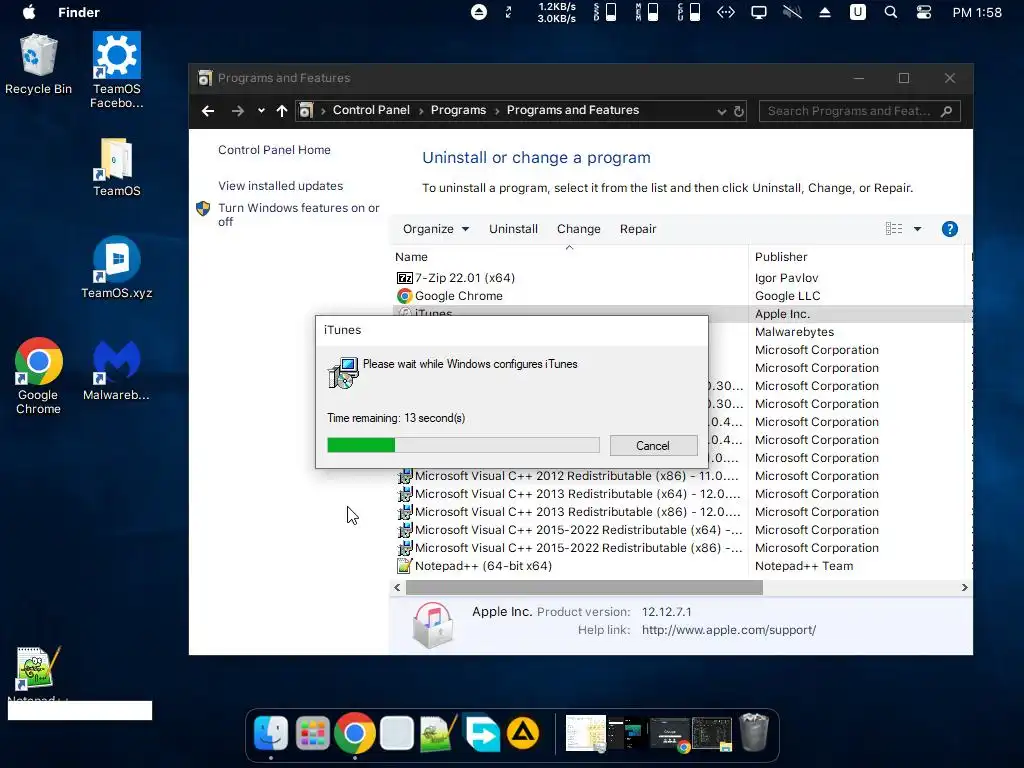Click the display monitor icon in menu bar
Viewport: 1024px width, 768px height.
[759, 12]
